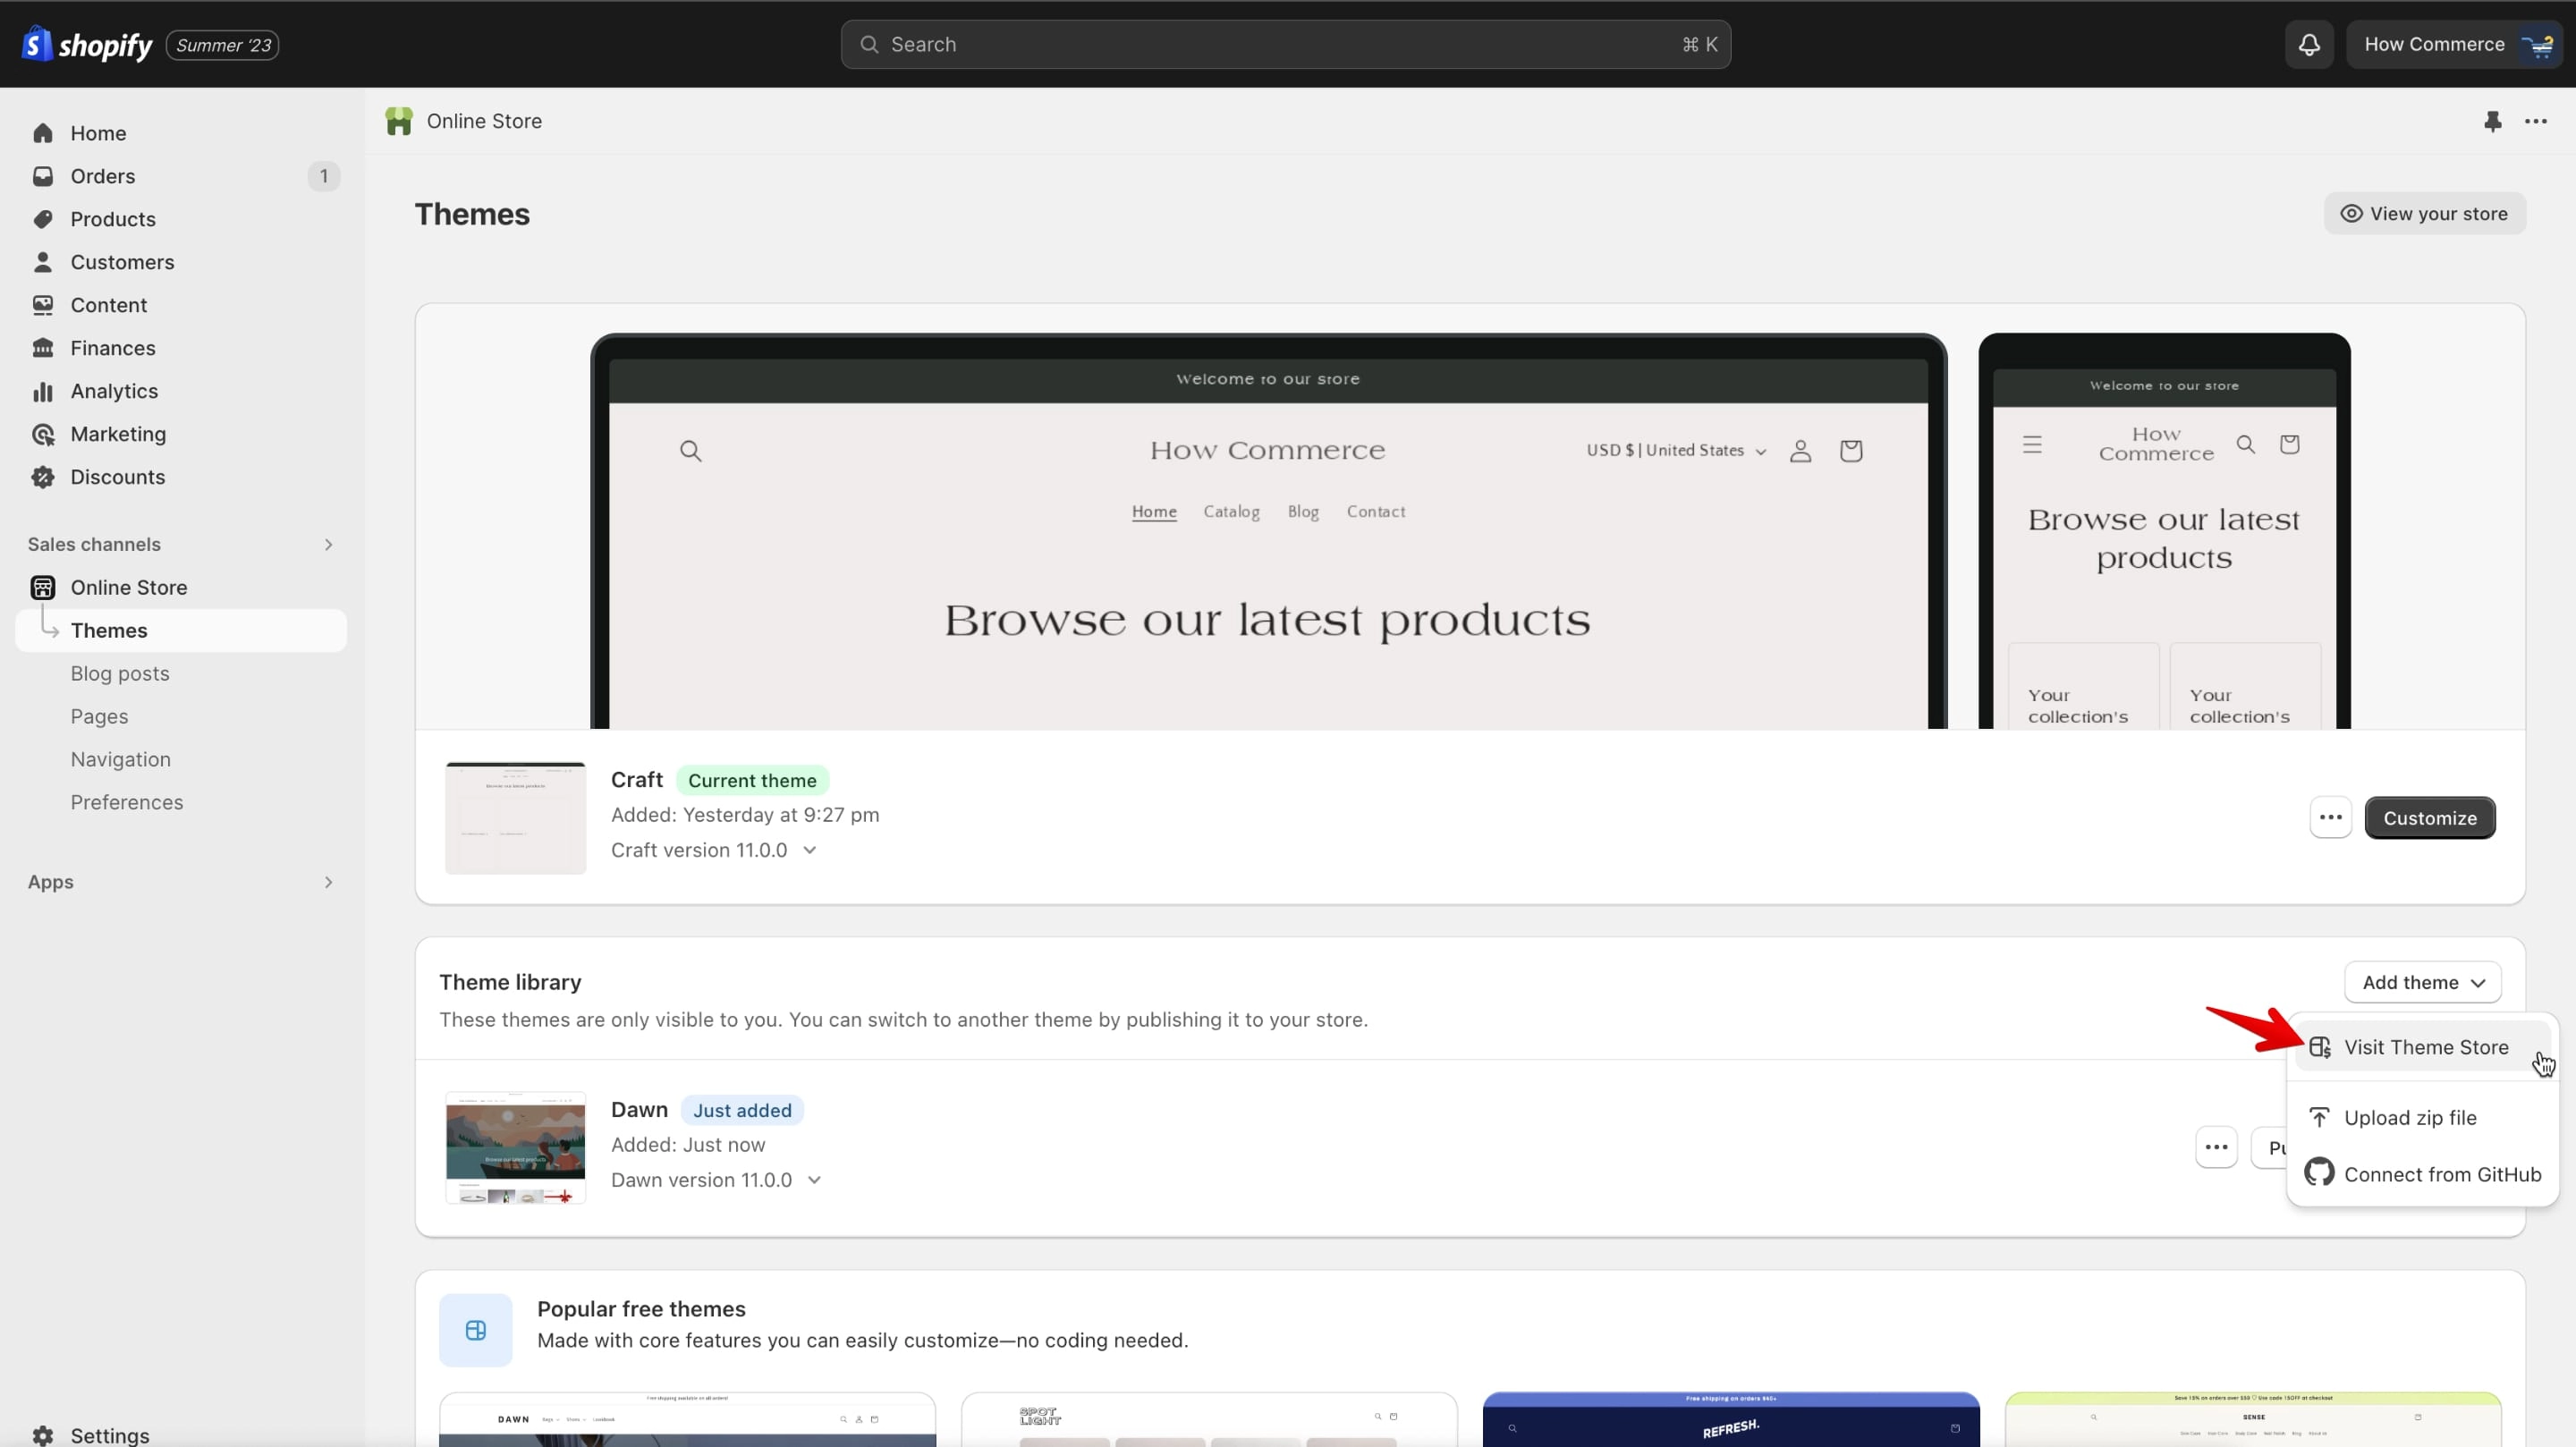Click the Refresh free theme preview
Viewport: 2576px width, 1447px height.
point(1730,1419)
